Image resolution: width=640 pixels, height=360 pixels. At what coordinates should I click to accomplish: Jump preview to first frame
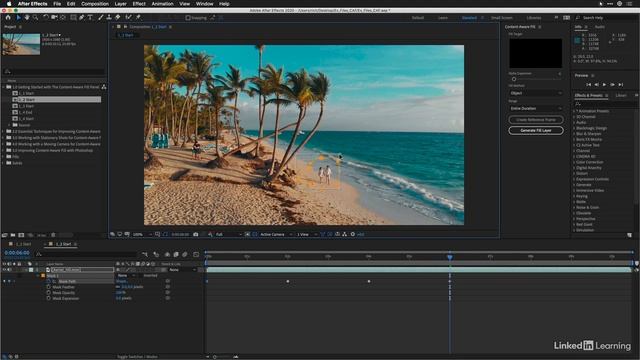point(589,84)
